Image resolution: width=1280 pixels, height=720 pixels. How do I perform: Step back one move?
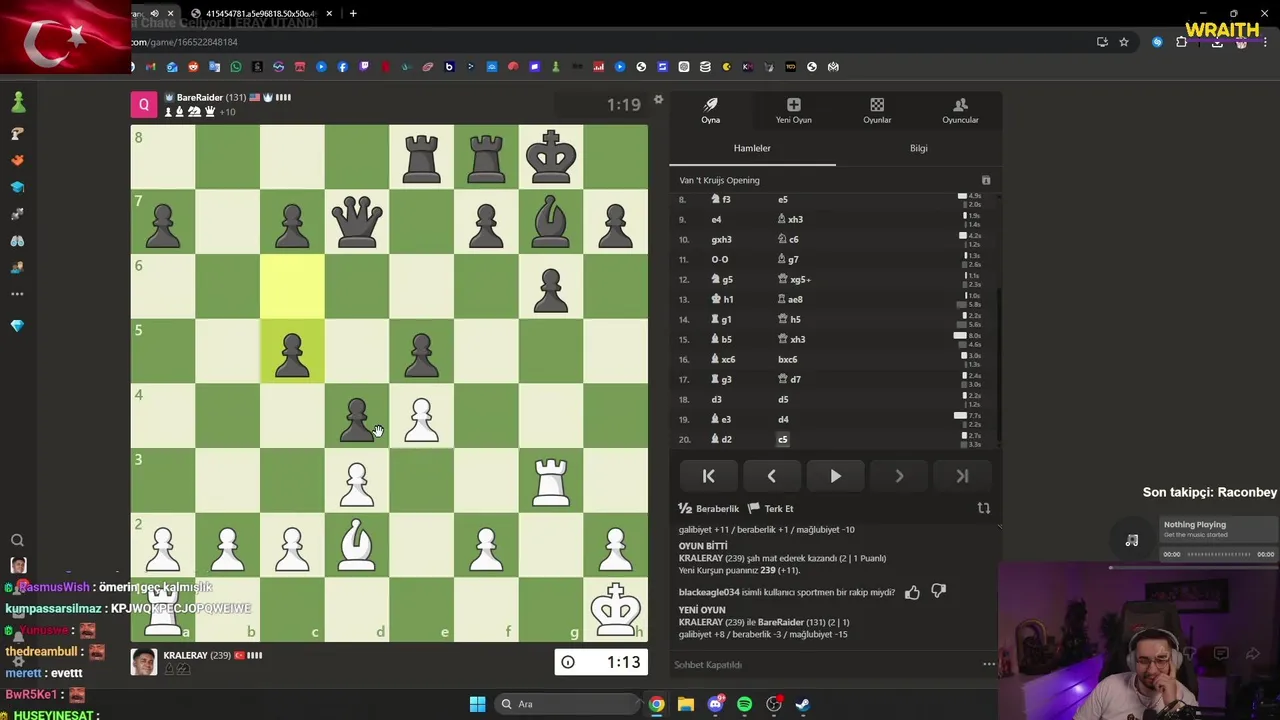(771, 477)
